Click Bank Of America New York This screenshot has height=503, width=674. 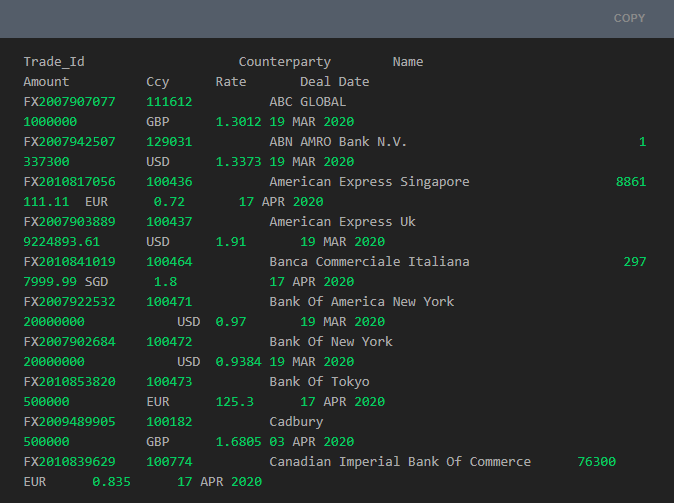pyautogui.click(x=362, y=302)
